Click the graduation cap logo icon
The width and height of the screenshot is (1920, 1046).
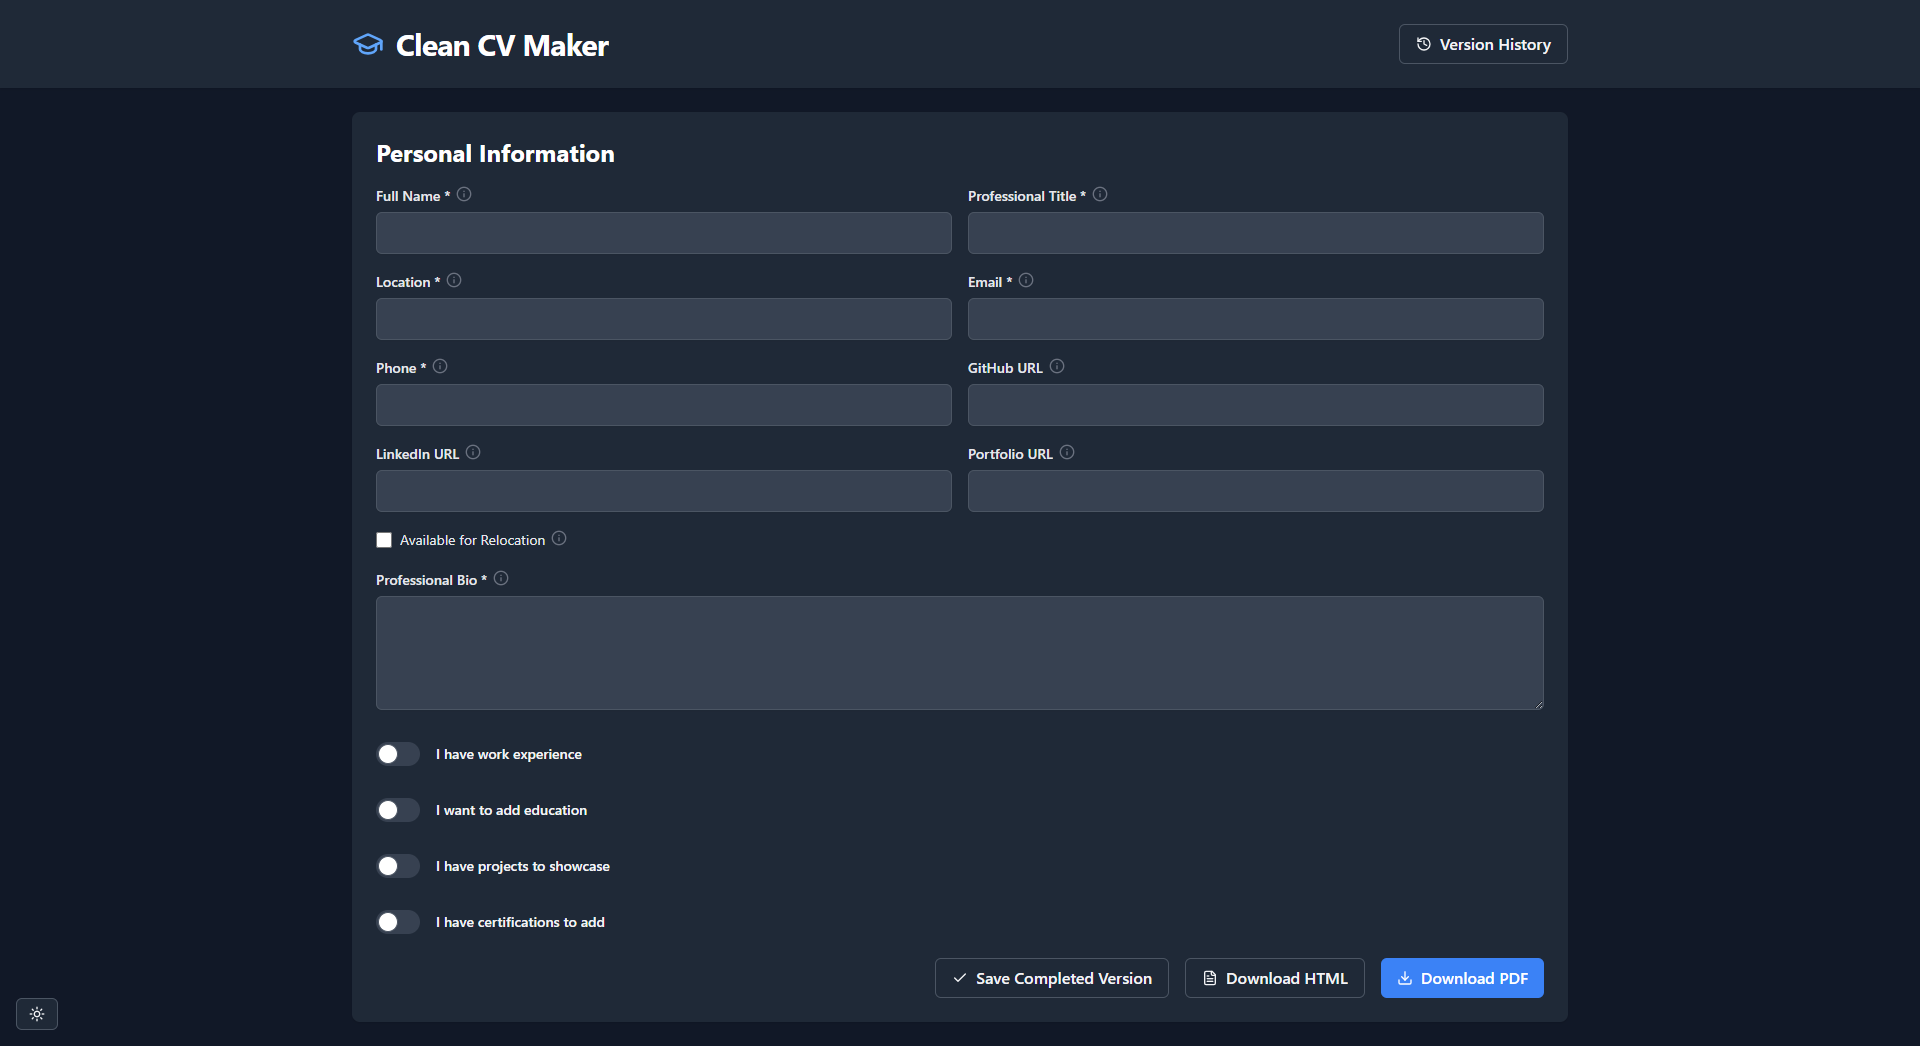[368, 44]
